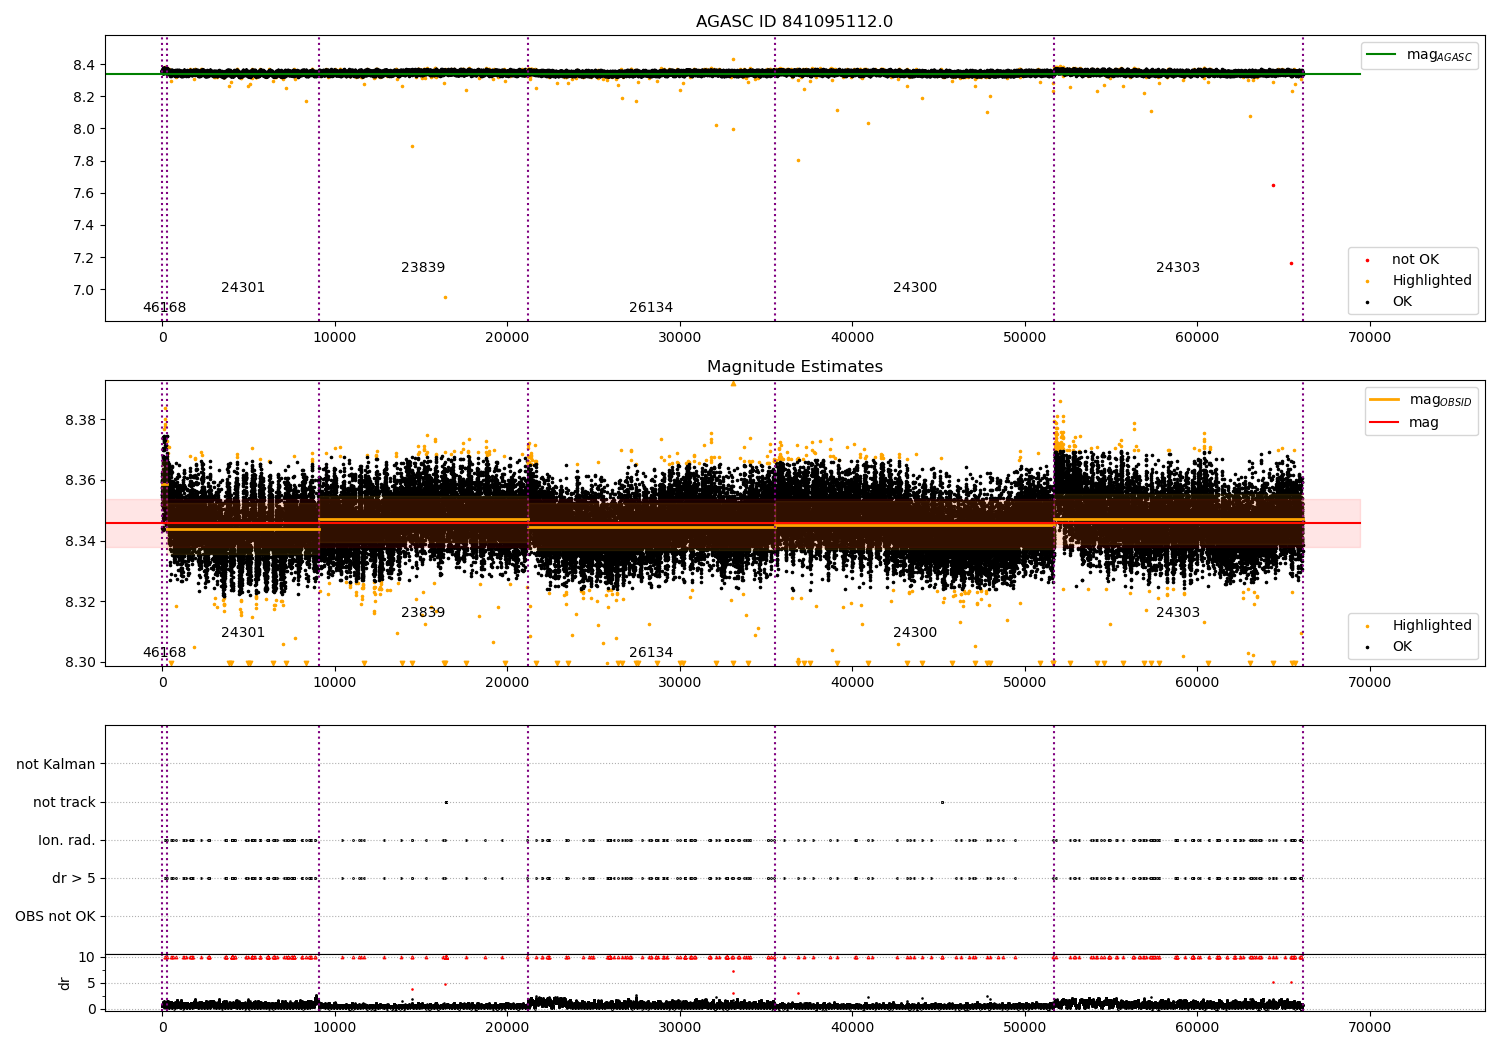
Task: Click the 'OBS not OK' row label
Action: 55,917
